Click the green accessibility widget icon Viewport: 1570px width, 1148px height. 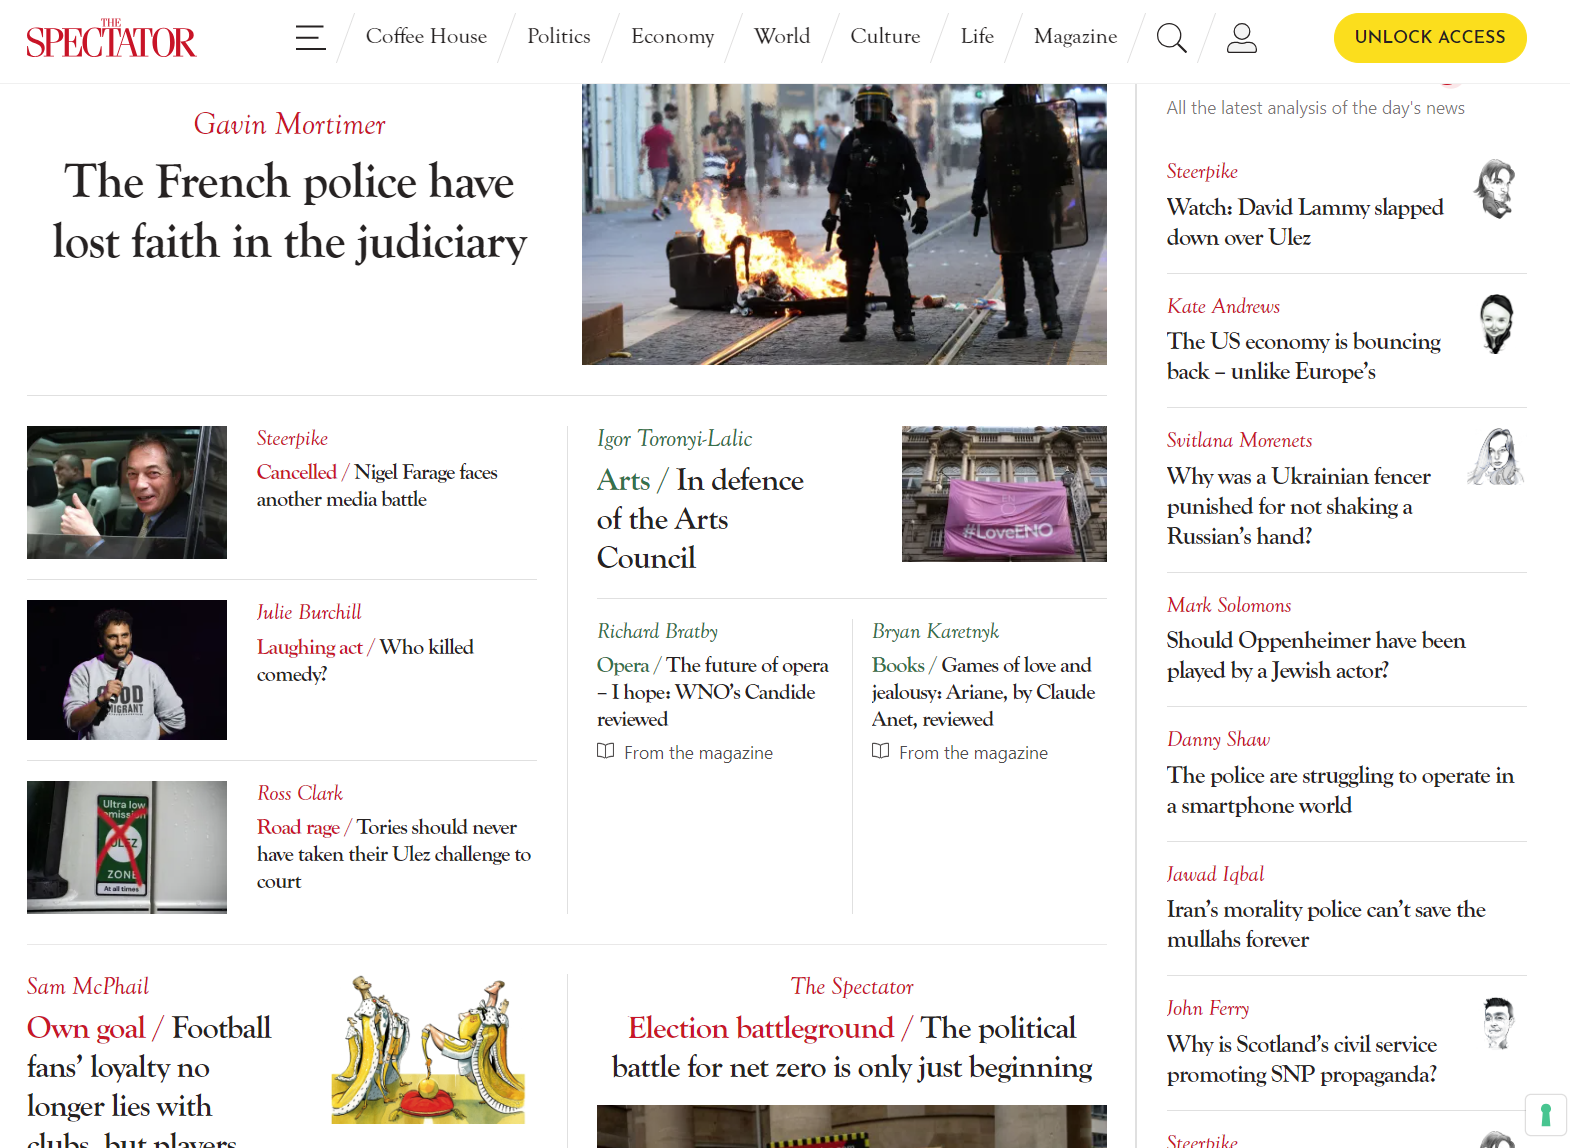click(x=1545, y=1114)
